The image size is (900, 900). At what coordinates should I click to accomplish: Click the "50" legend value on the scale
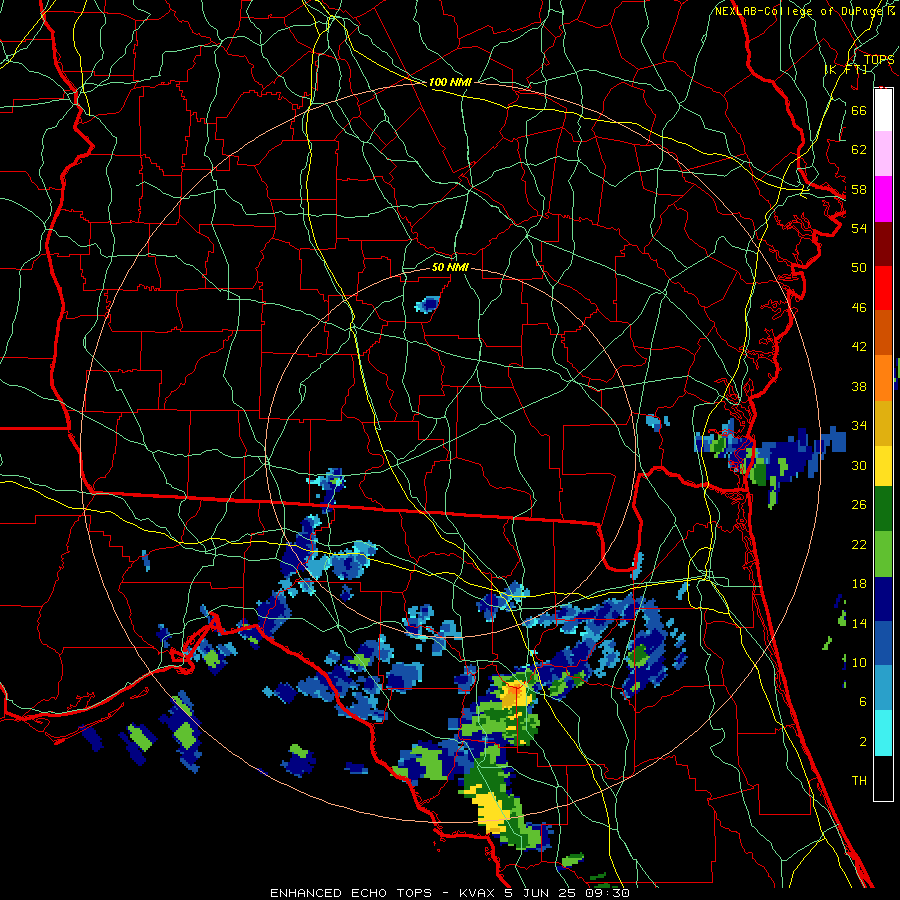click(x=859, y=268)
